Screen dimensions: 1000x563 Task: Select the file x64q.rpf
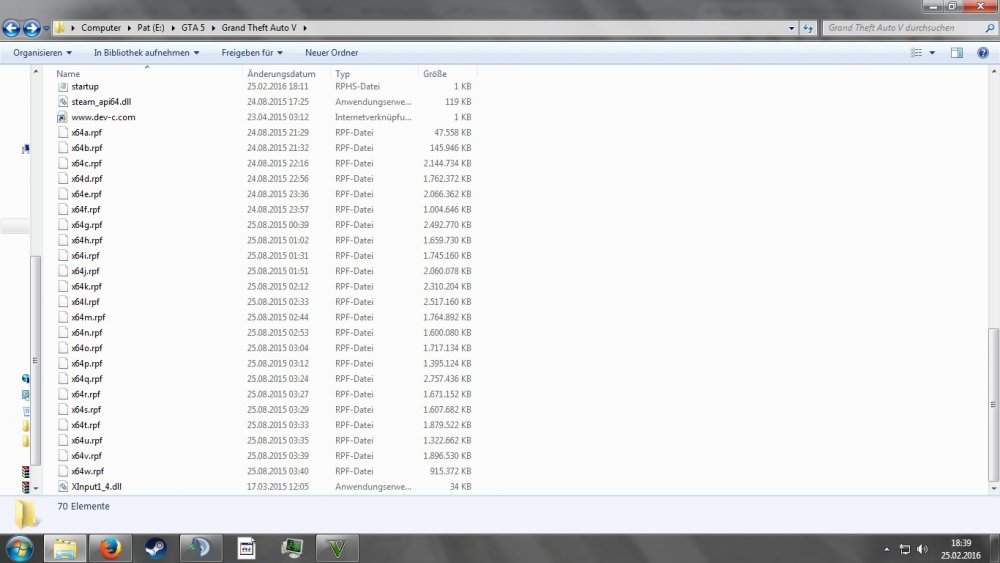(87, 379)
